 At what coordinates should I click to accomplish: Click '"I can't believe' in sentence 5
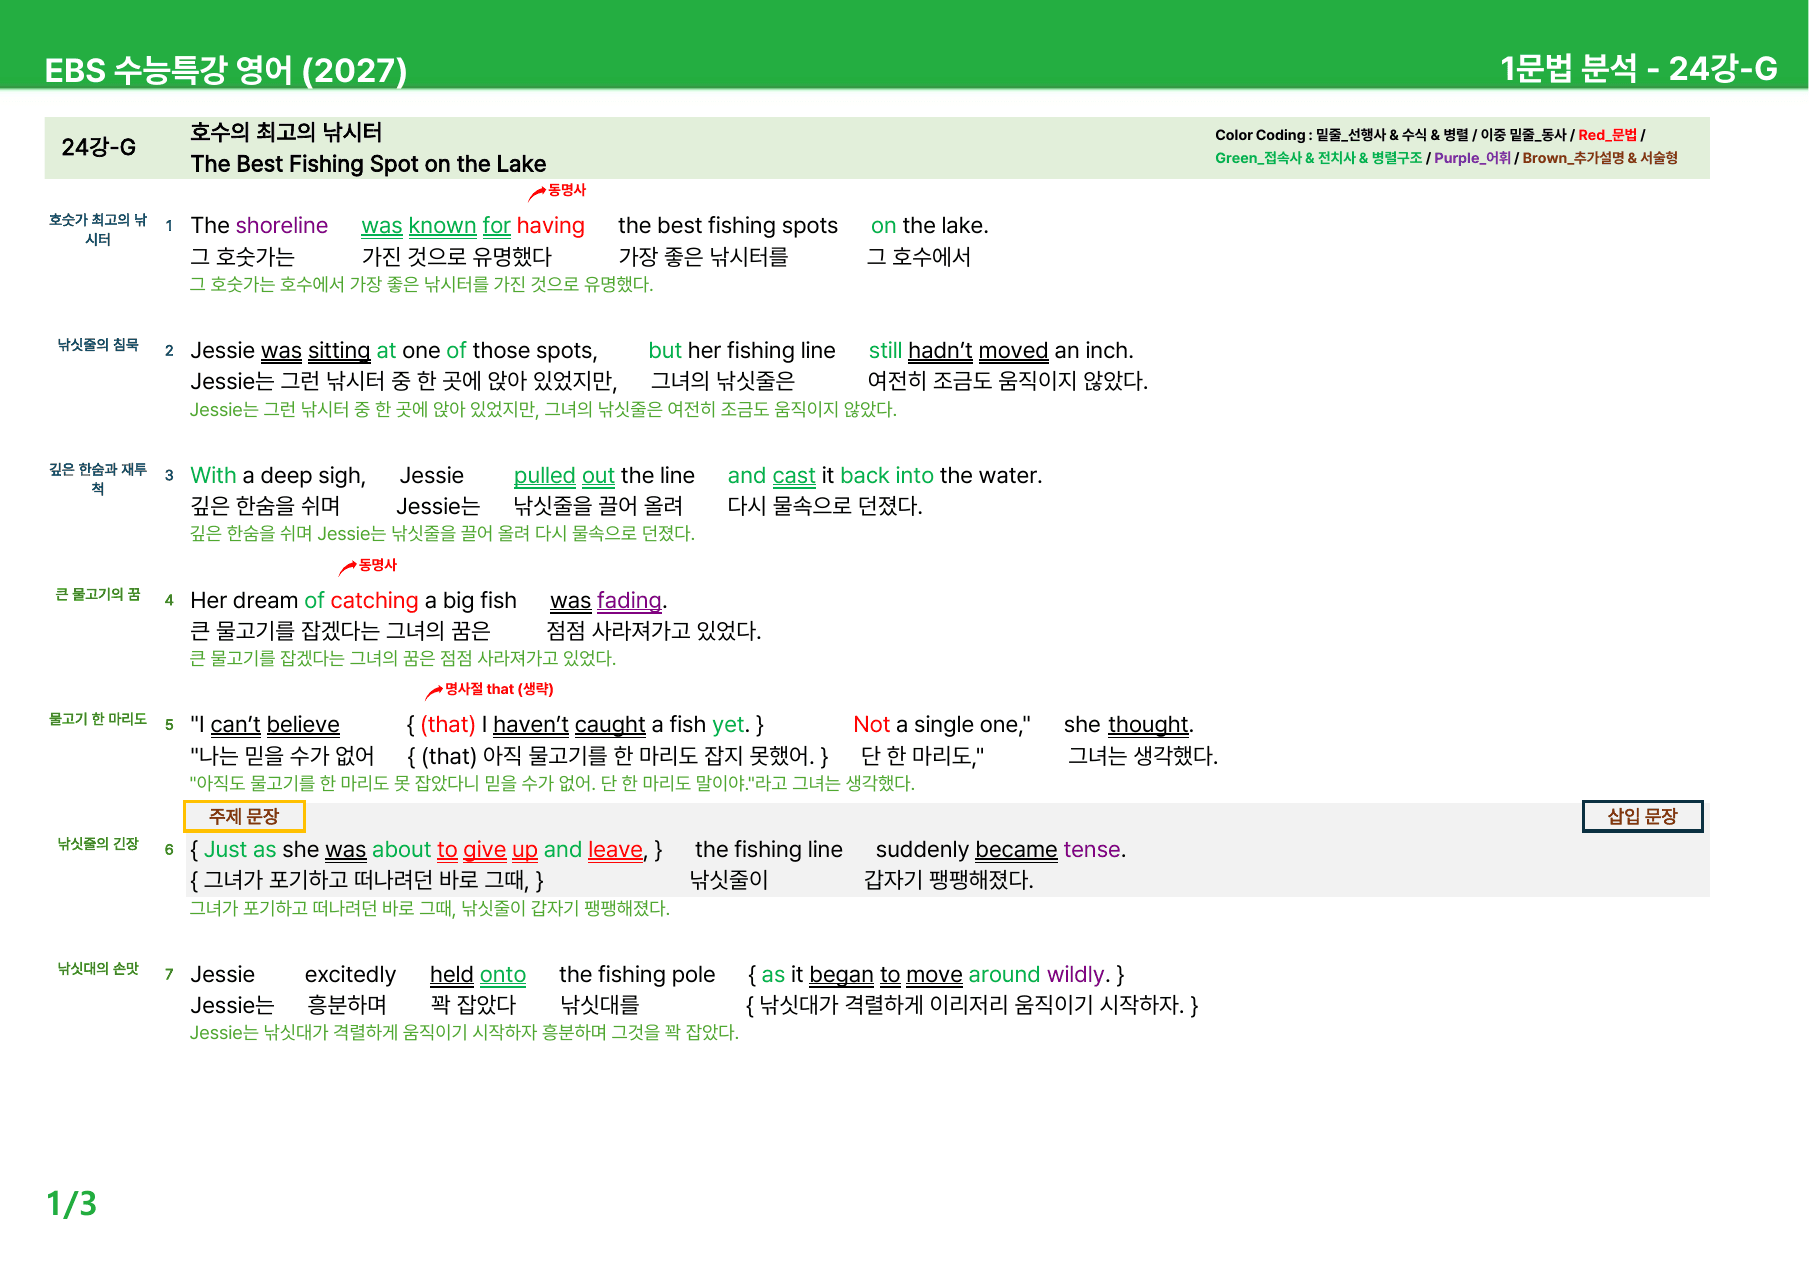point(265,725)
